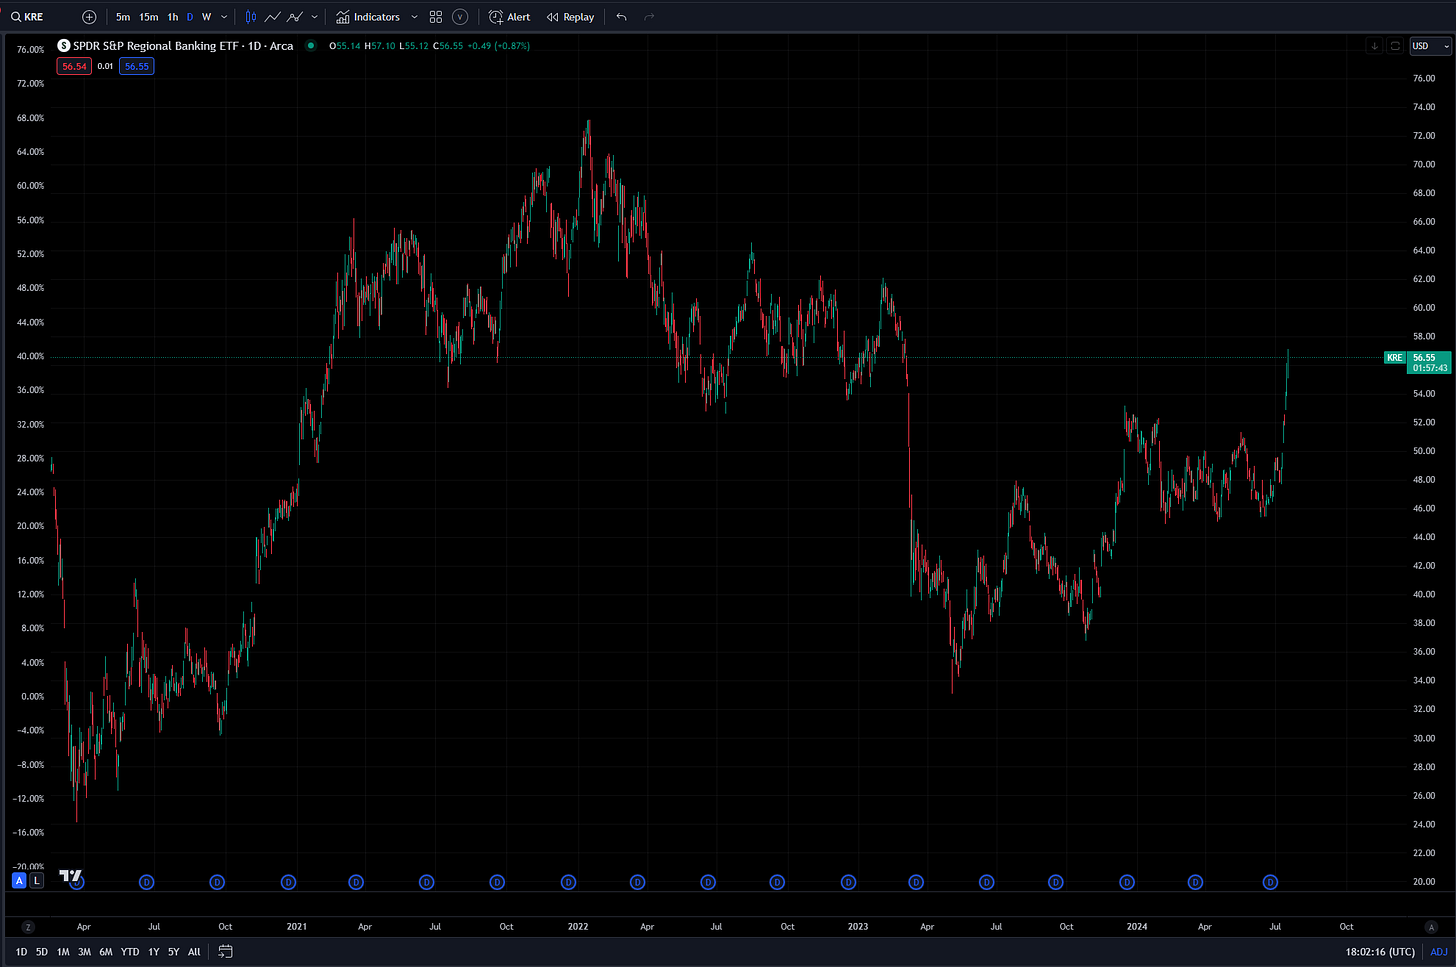This screenshot has width=1456, height=967.
Task: Select the W weekly timeframe
Action: pyautogui.click(x=207, y=17)
